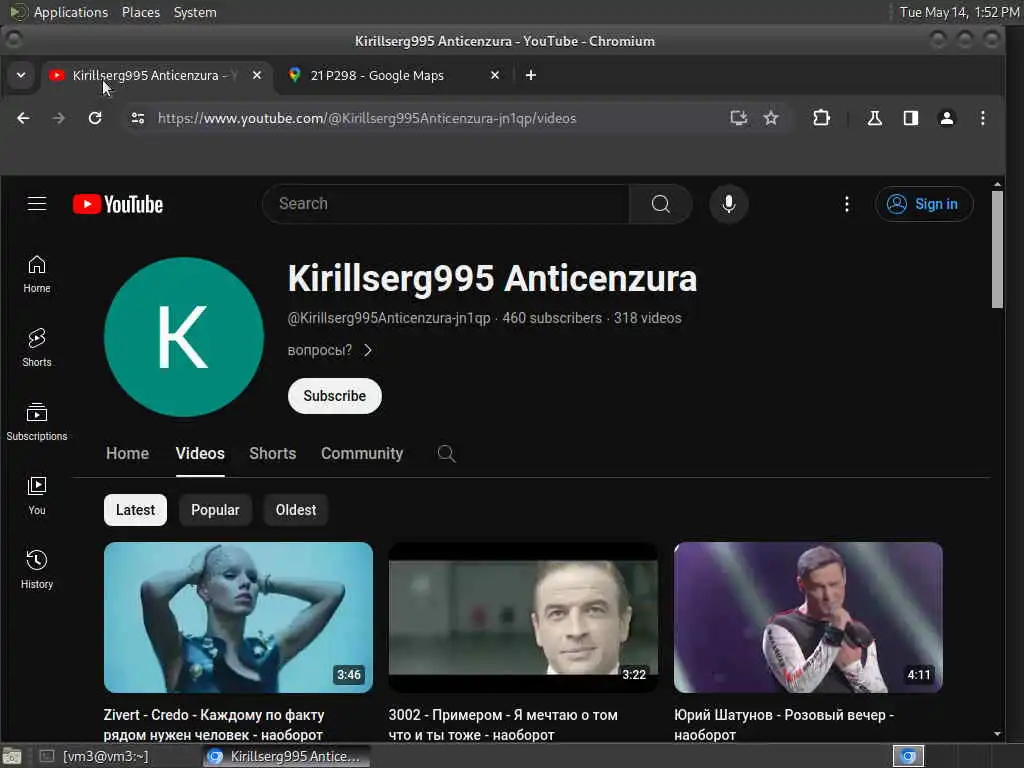Click the browser forward arrow
Viewport: 1024px width, 768px height.
tap(59, 118)
